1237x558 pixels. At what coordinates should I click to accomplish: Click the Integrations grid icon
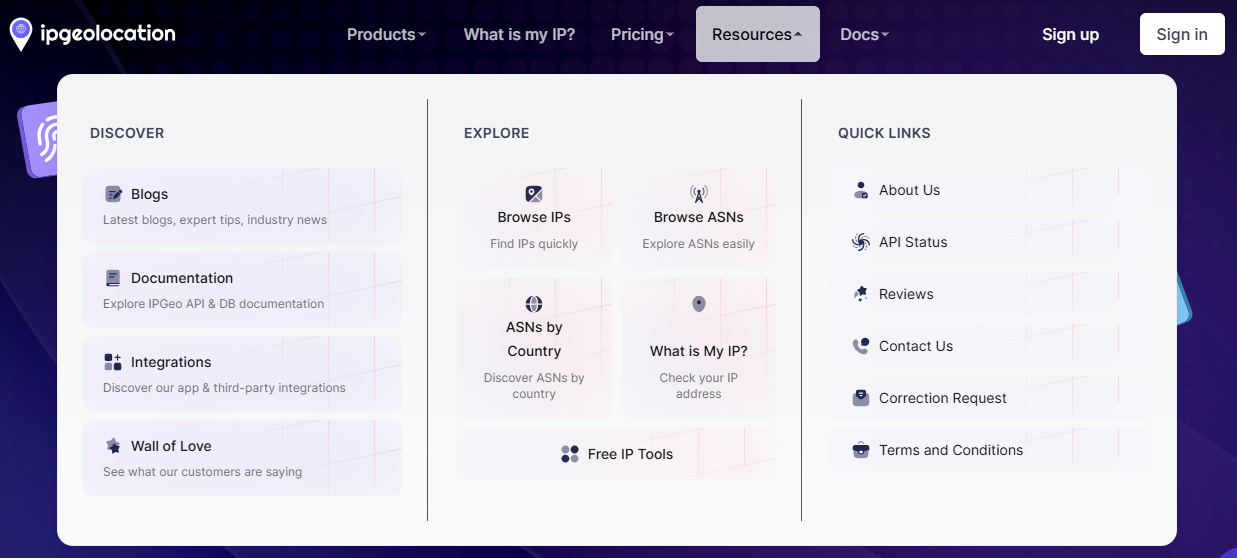click(x=113, y=362)
